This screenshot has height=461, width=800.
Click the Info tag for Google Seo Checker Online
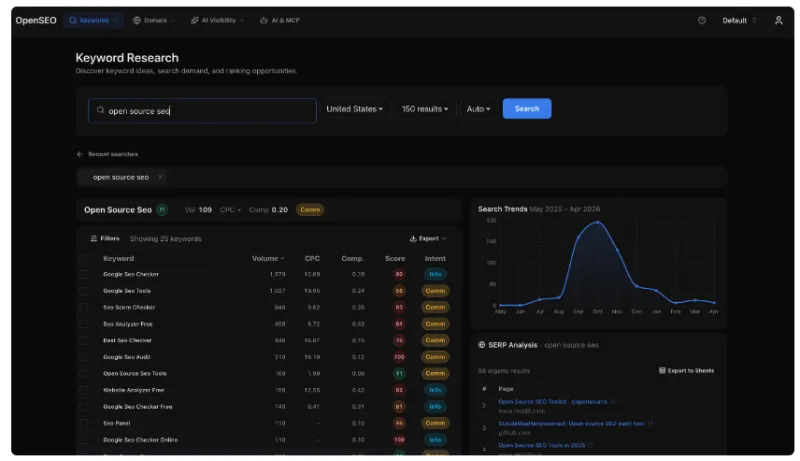(435, 440)
